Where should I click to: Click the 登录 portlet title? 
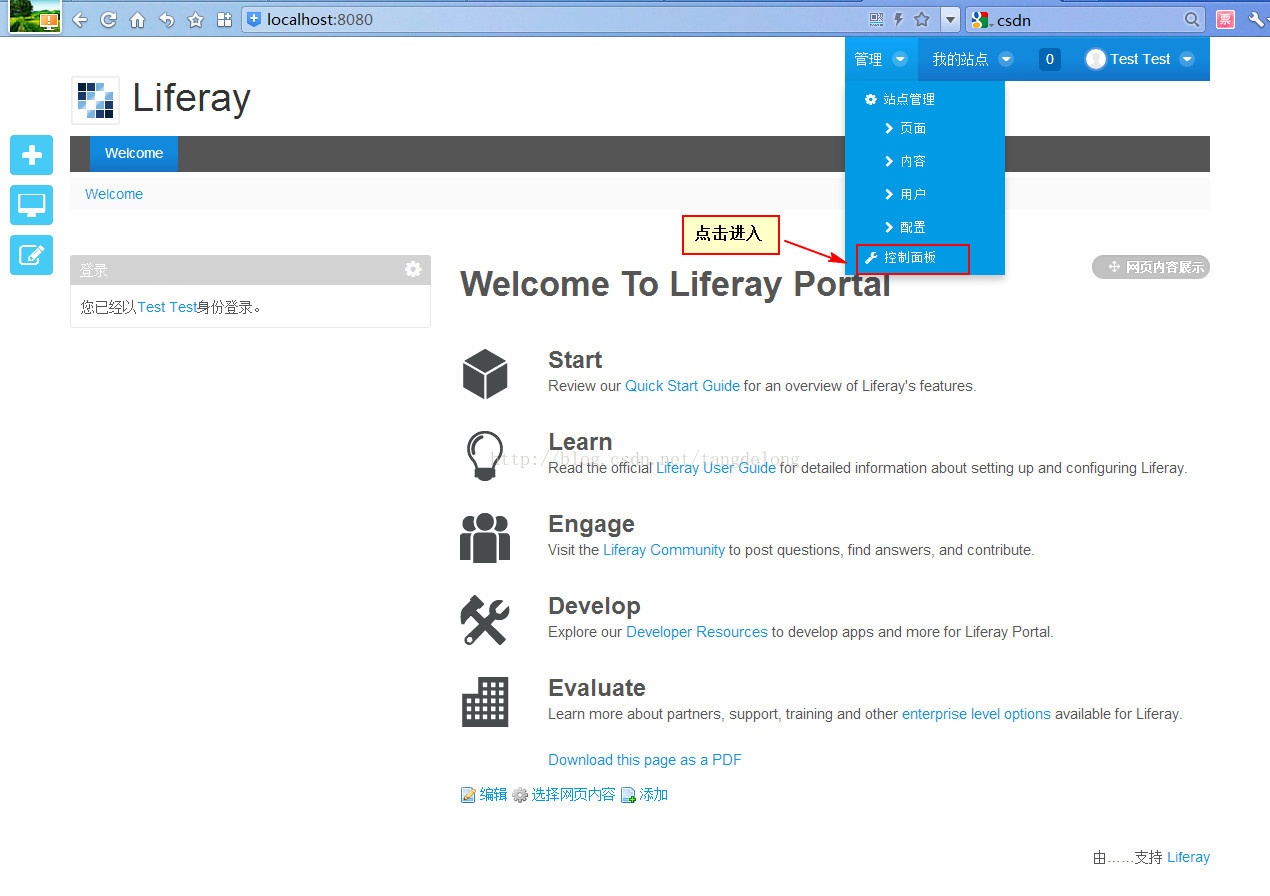pyautogui.click(x=94, y=270)
